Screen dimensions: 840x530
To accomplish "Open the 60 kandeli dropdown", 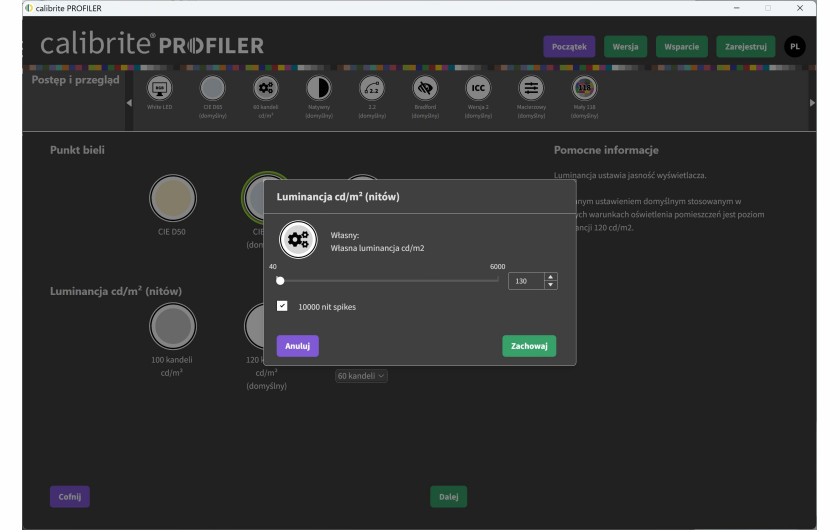I will coord(361,376).
